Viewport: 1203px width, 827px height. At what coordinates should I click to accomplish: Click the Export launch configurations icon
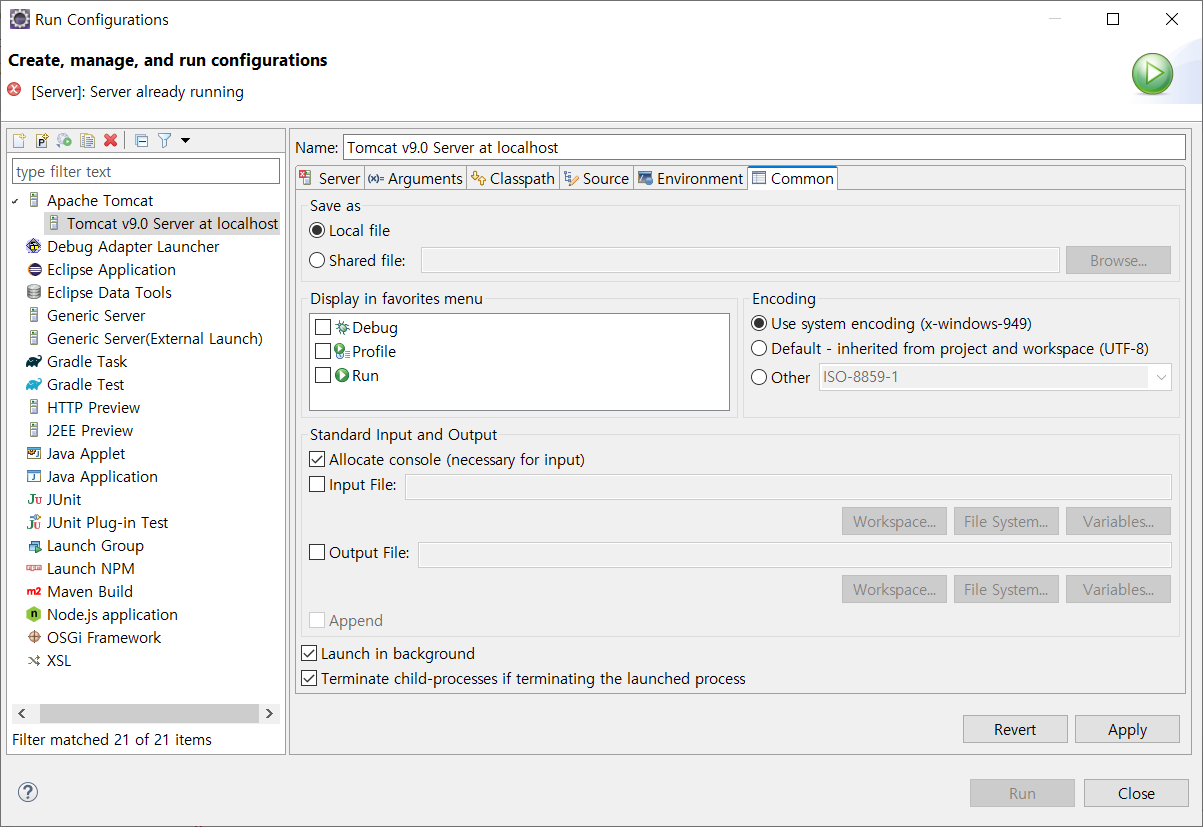coord(65,141)
